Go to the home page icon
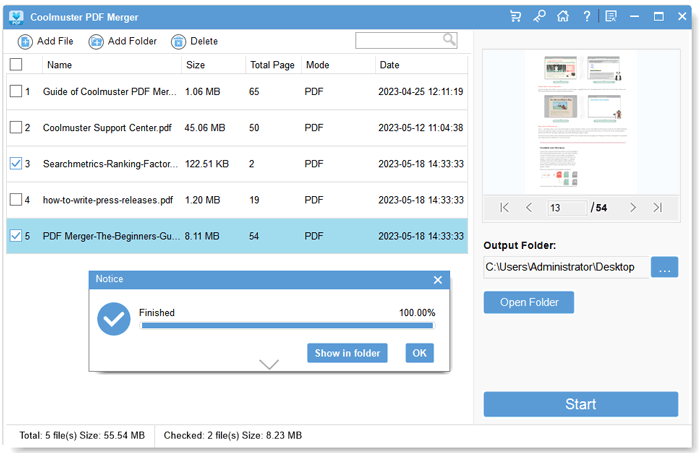The height and width of the screenshot is (453, 700). (x=563, y=17)
